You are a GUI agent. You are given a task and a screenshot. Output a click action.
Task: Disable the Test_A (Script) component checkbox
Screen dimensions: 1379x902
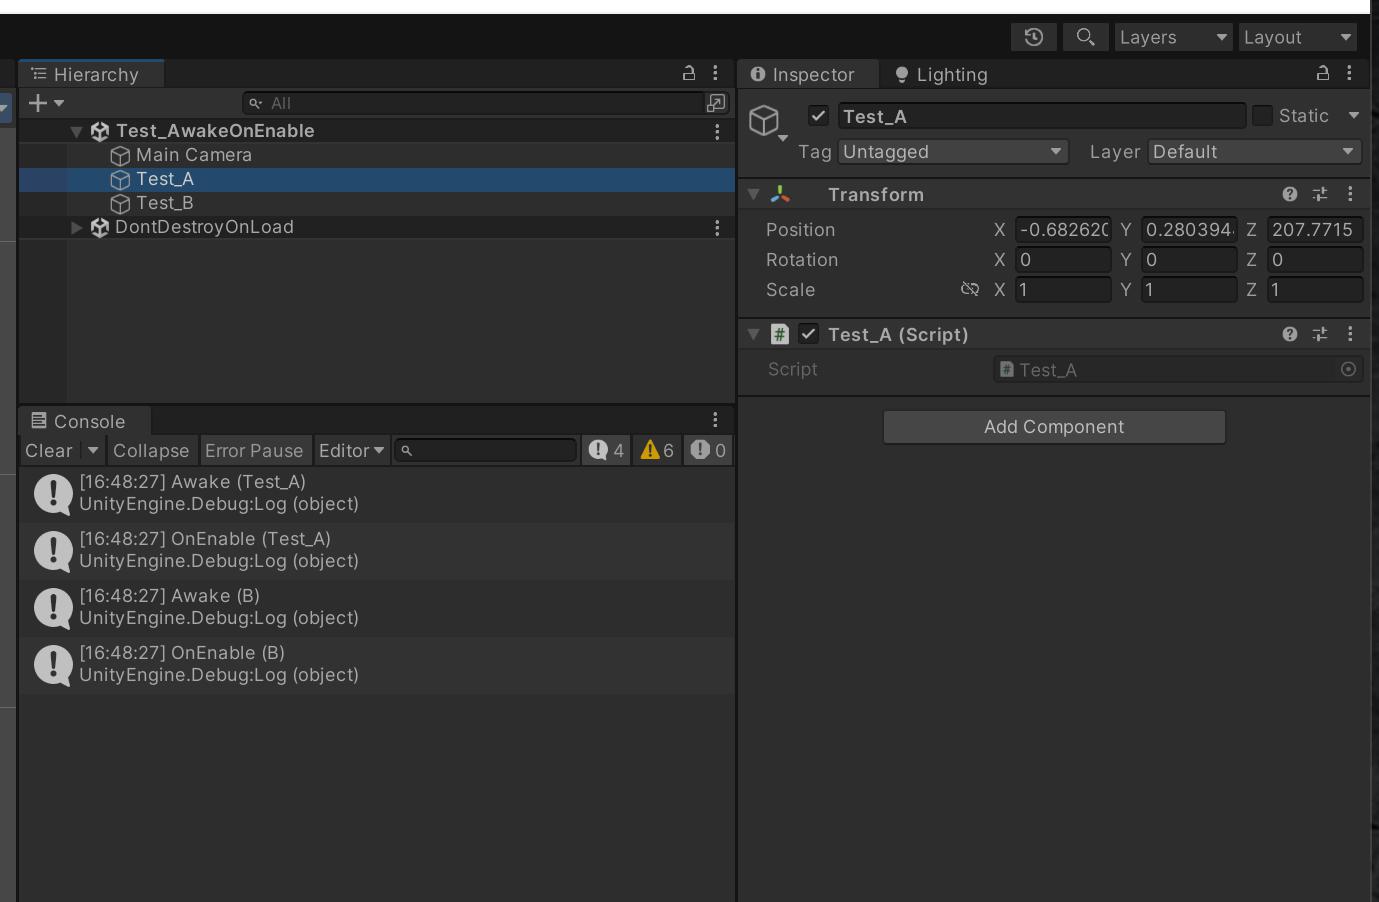[808, 334]
